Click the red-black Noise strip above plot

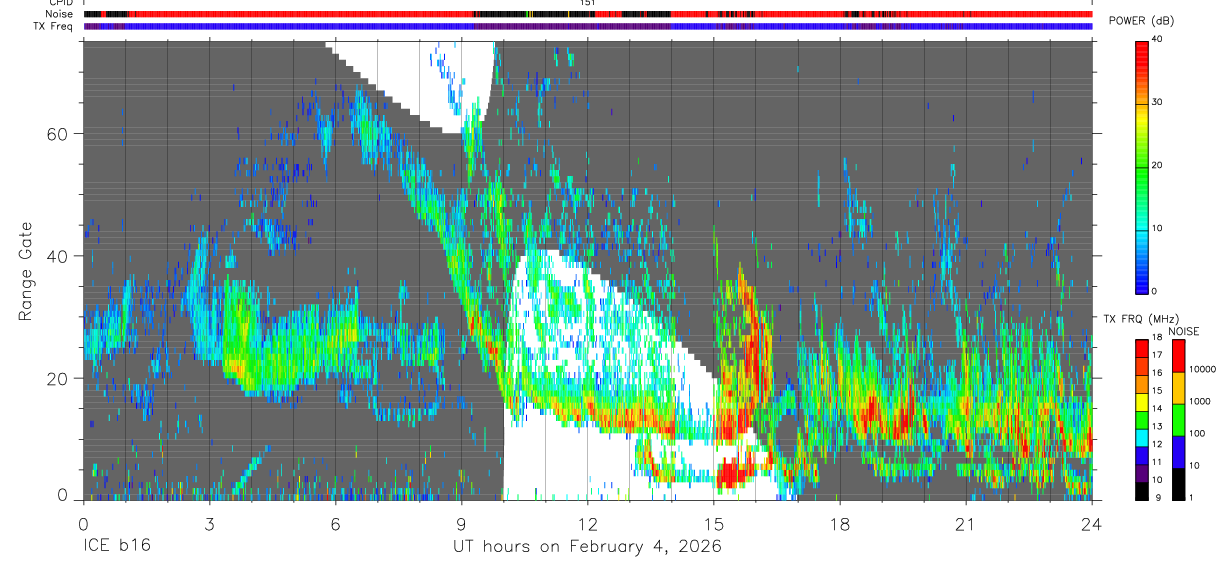588,14
